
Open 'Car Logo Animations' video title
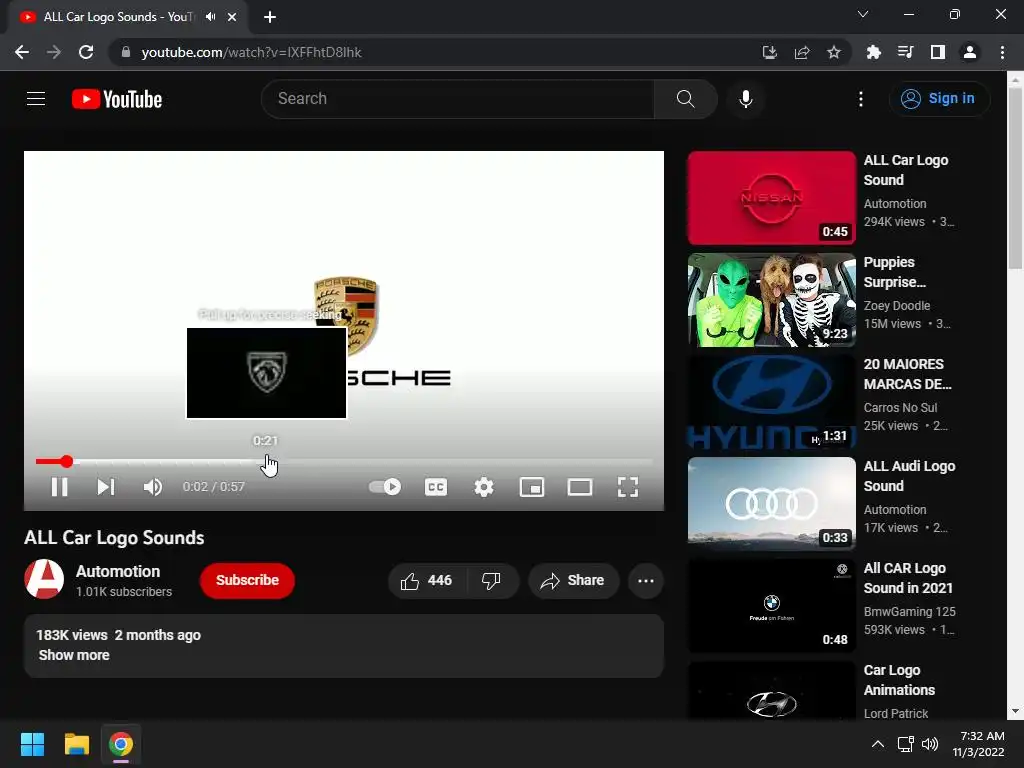point(899,680)
